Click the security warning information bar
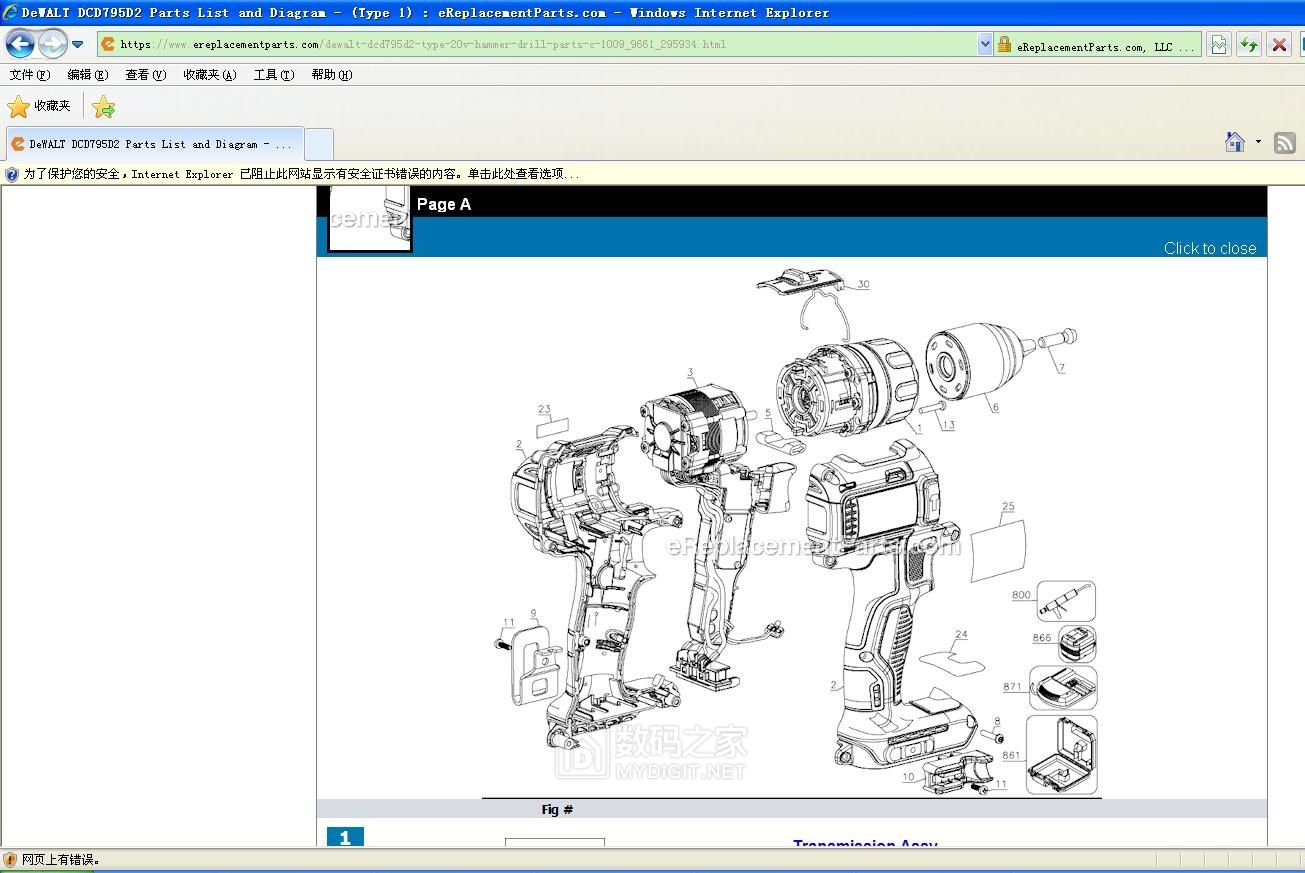 coord(652,174)
